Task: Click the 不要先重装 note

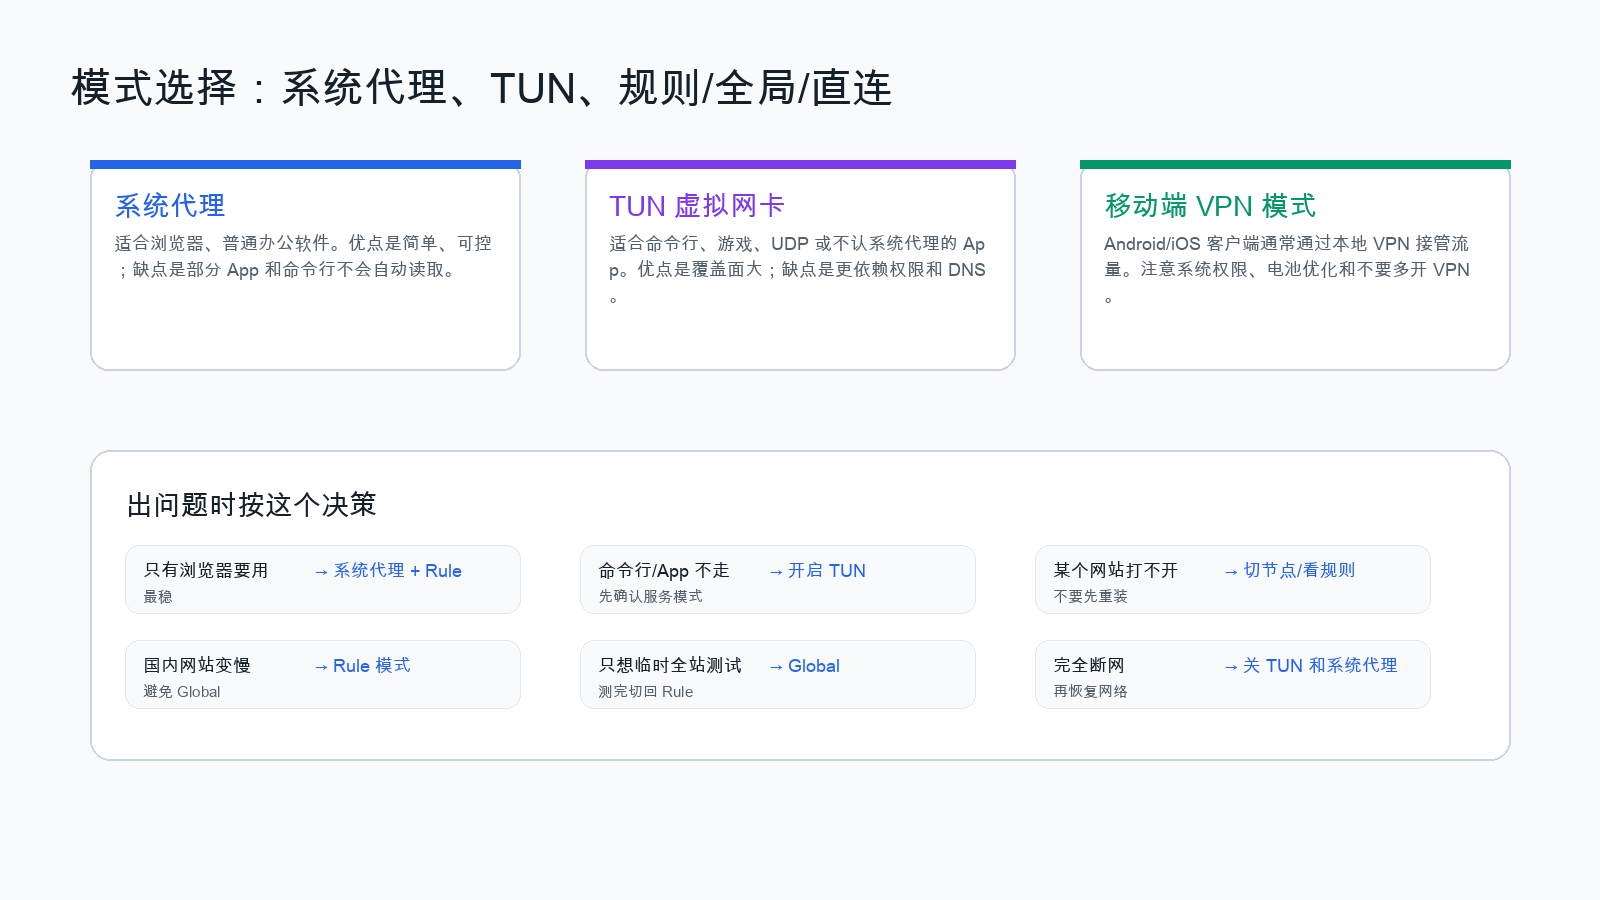Action: [x=1090, y=596]
